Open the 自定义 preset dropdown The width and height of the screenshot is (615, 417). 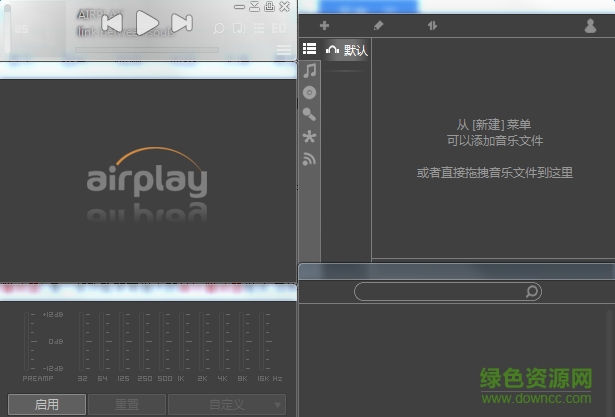(x=227, y=404)
